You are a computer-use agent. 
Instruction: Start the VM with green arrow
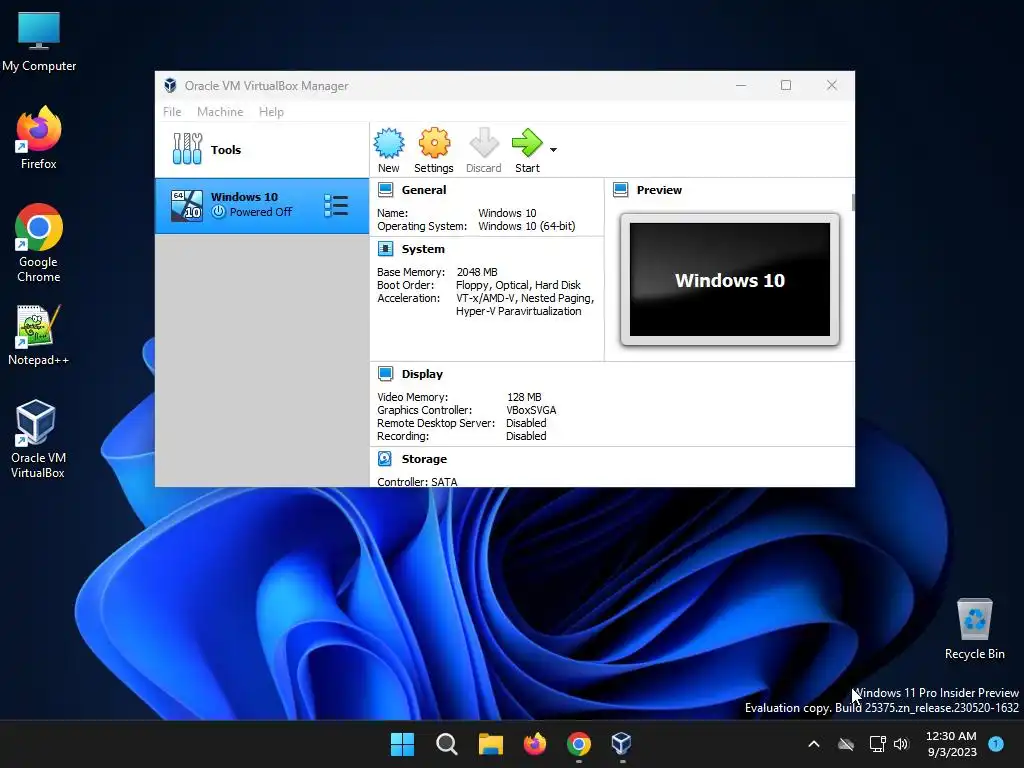coord(527,143)
